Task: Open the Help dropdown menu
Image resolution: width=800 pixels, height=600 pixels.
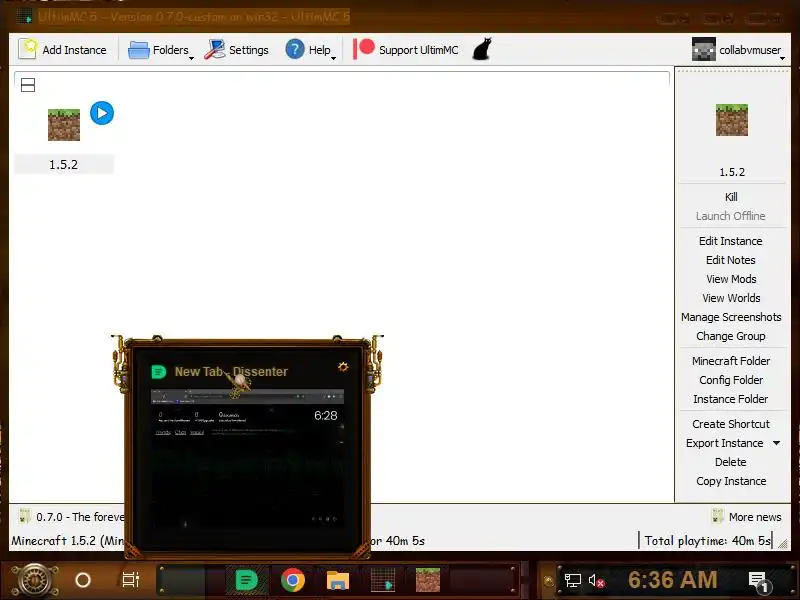Action: 310,50
